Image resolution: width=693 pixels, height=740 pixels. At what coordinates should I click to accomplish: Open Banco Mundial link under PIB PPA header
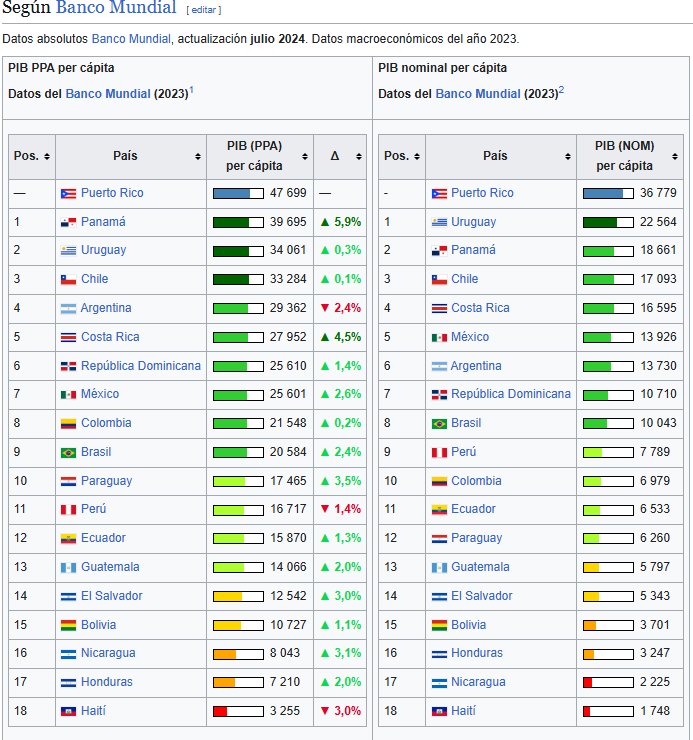click(x=108, y=94)
